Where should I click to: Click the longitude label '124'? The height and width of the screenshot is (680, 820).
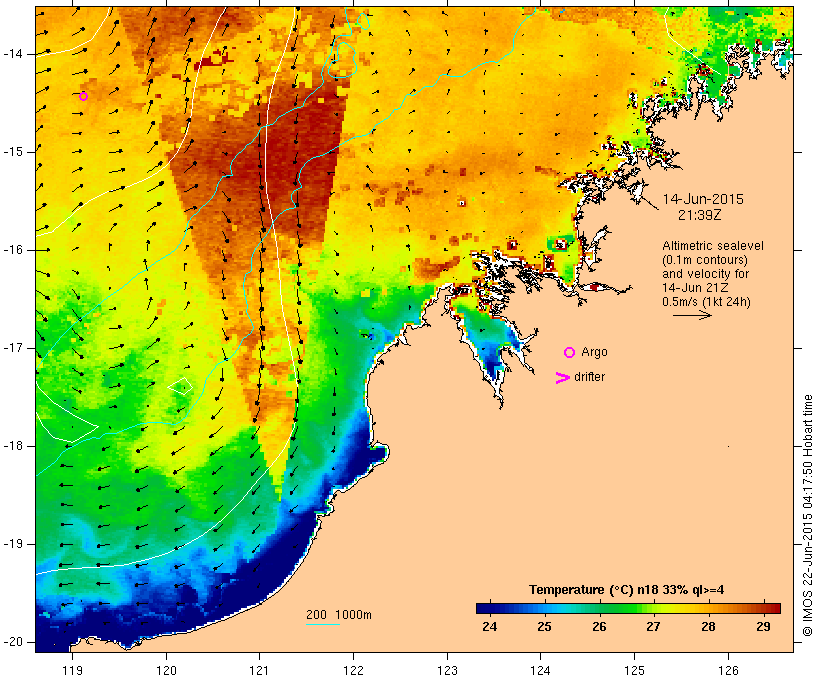tap(540, 670)
